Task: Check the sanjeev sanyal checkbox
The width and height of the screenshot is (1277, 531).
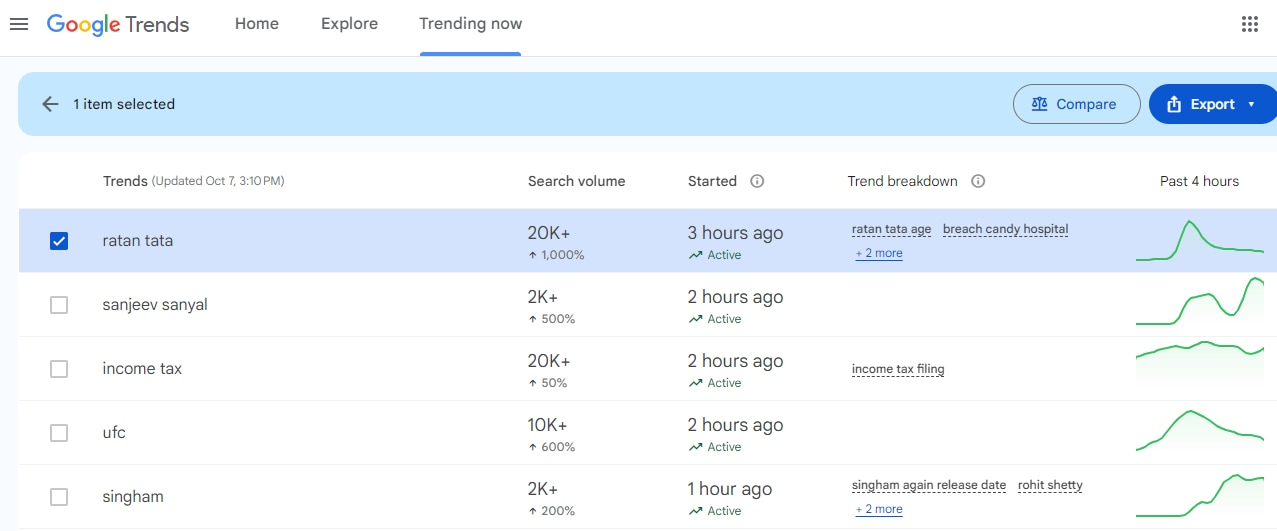Action: click(59, 305)
